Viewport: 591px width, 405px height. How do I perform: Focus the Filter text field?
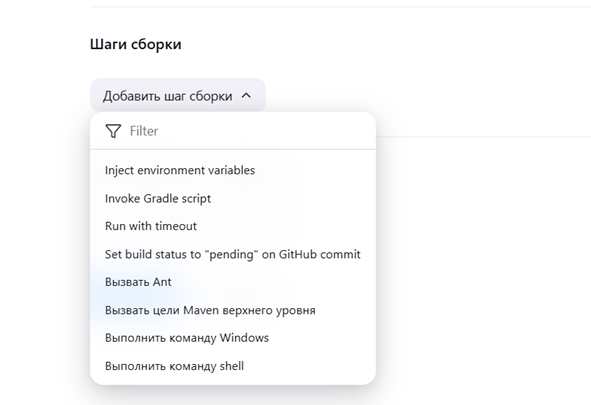coord(233,131)
